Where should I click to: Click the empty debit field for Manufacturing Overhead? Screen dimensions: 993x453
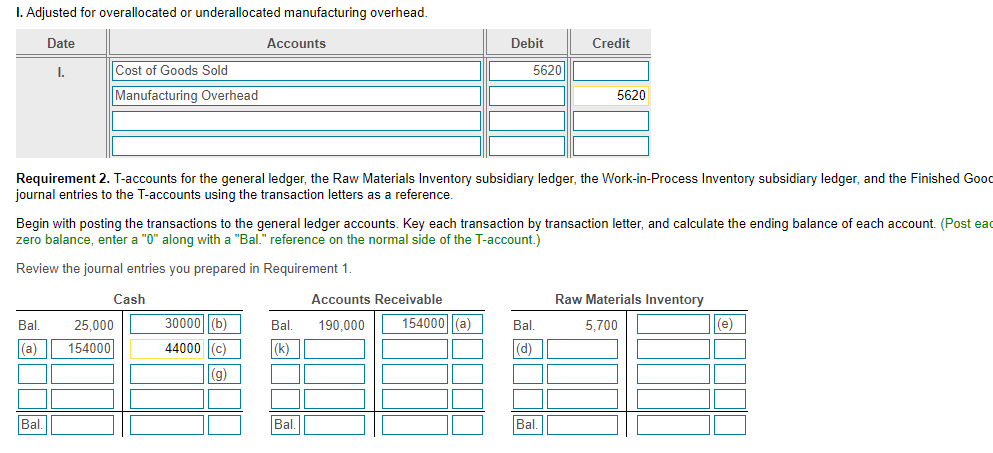526,96
